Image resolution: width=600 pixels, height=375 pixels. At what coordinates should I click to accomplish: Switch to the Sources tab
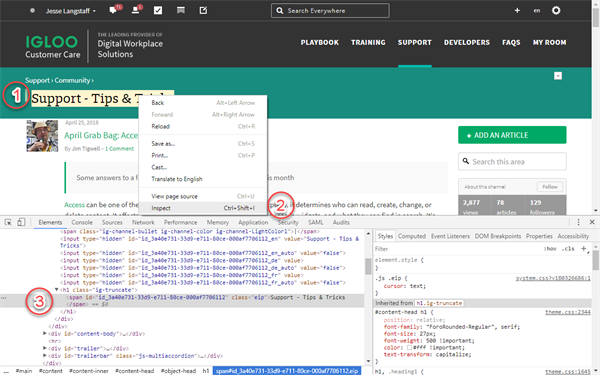pos(112,222)
